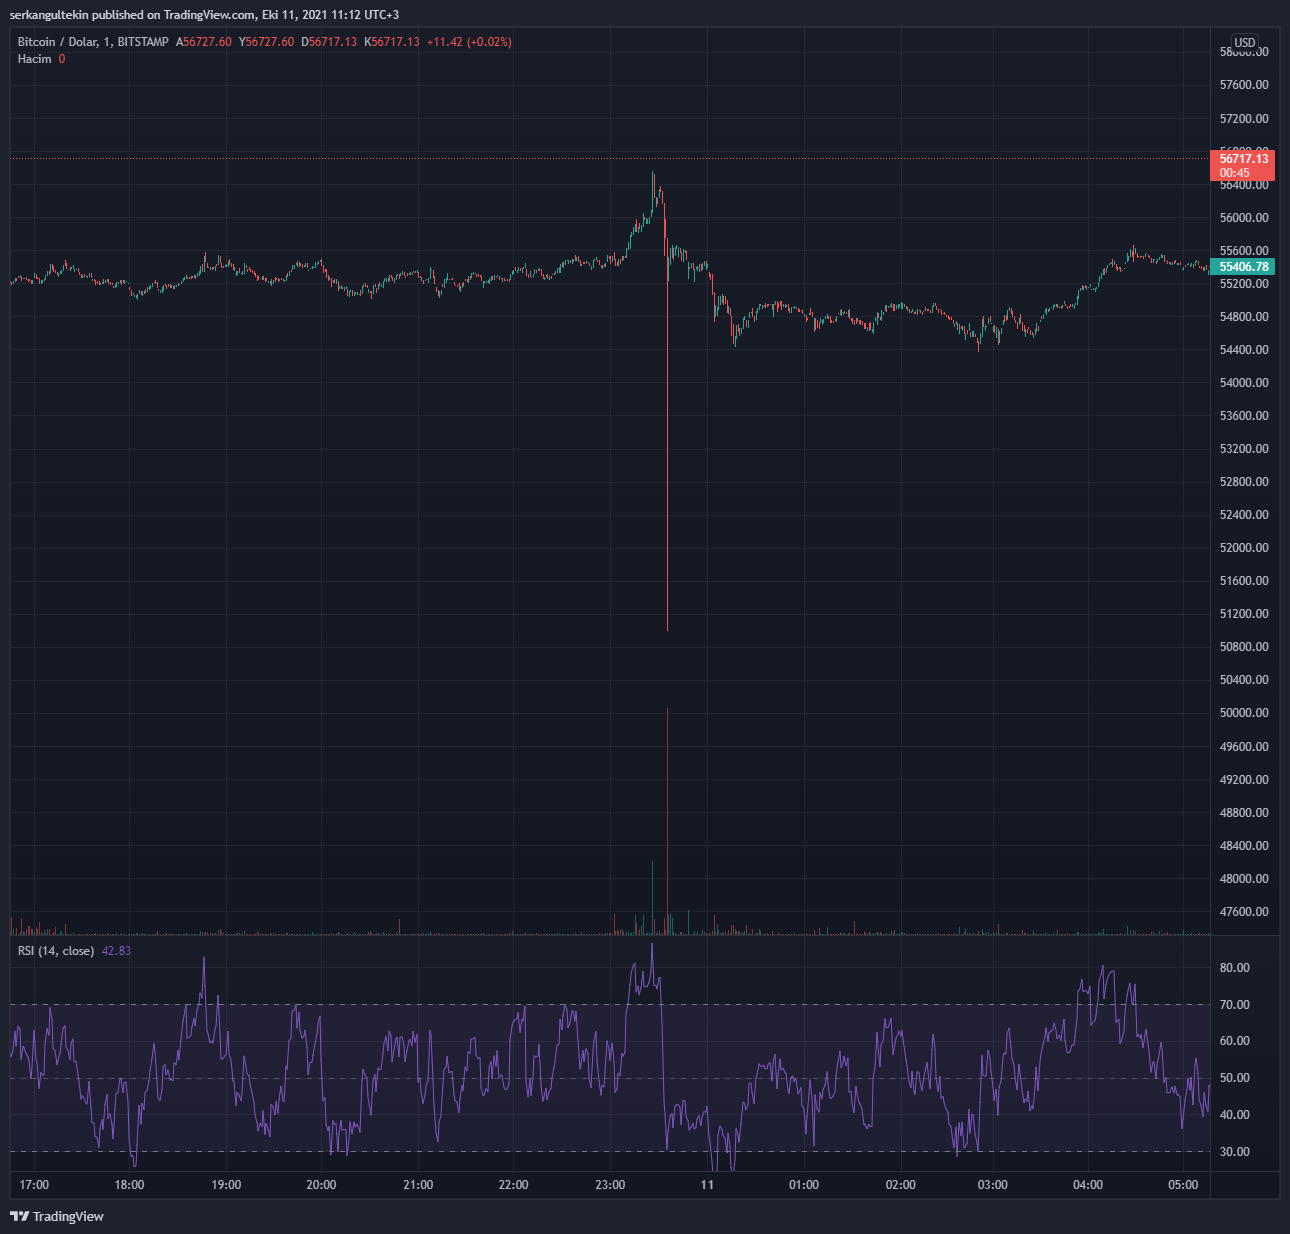Screen dimensions: 1290x1234
Task: Select the Hacim volume indicator label
Action: click(34, 59)
